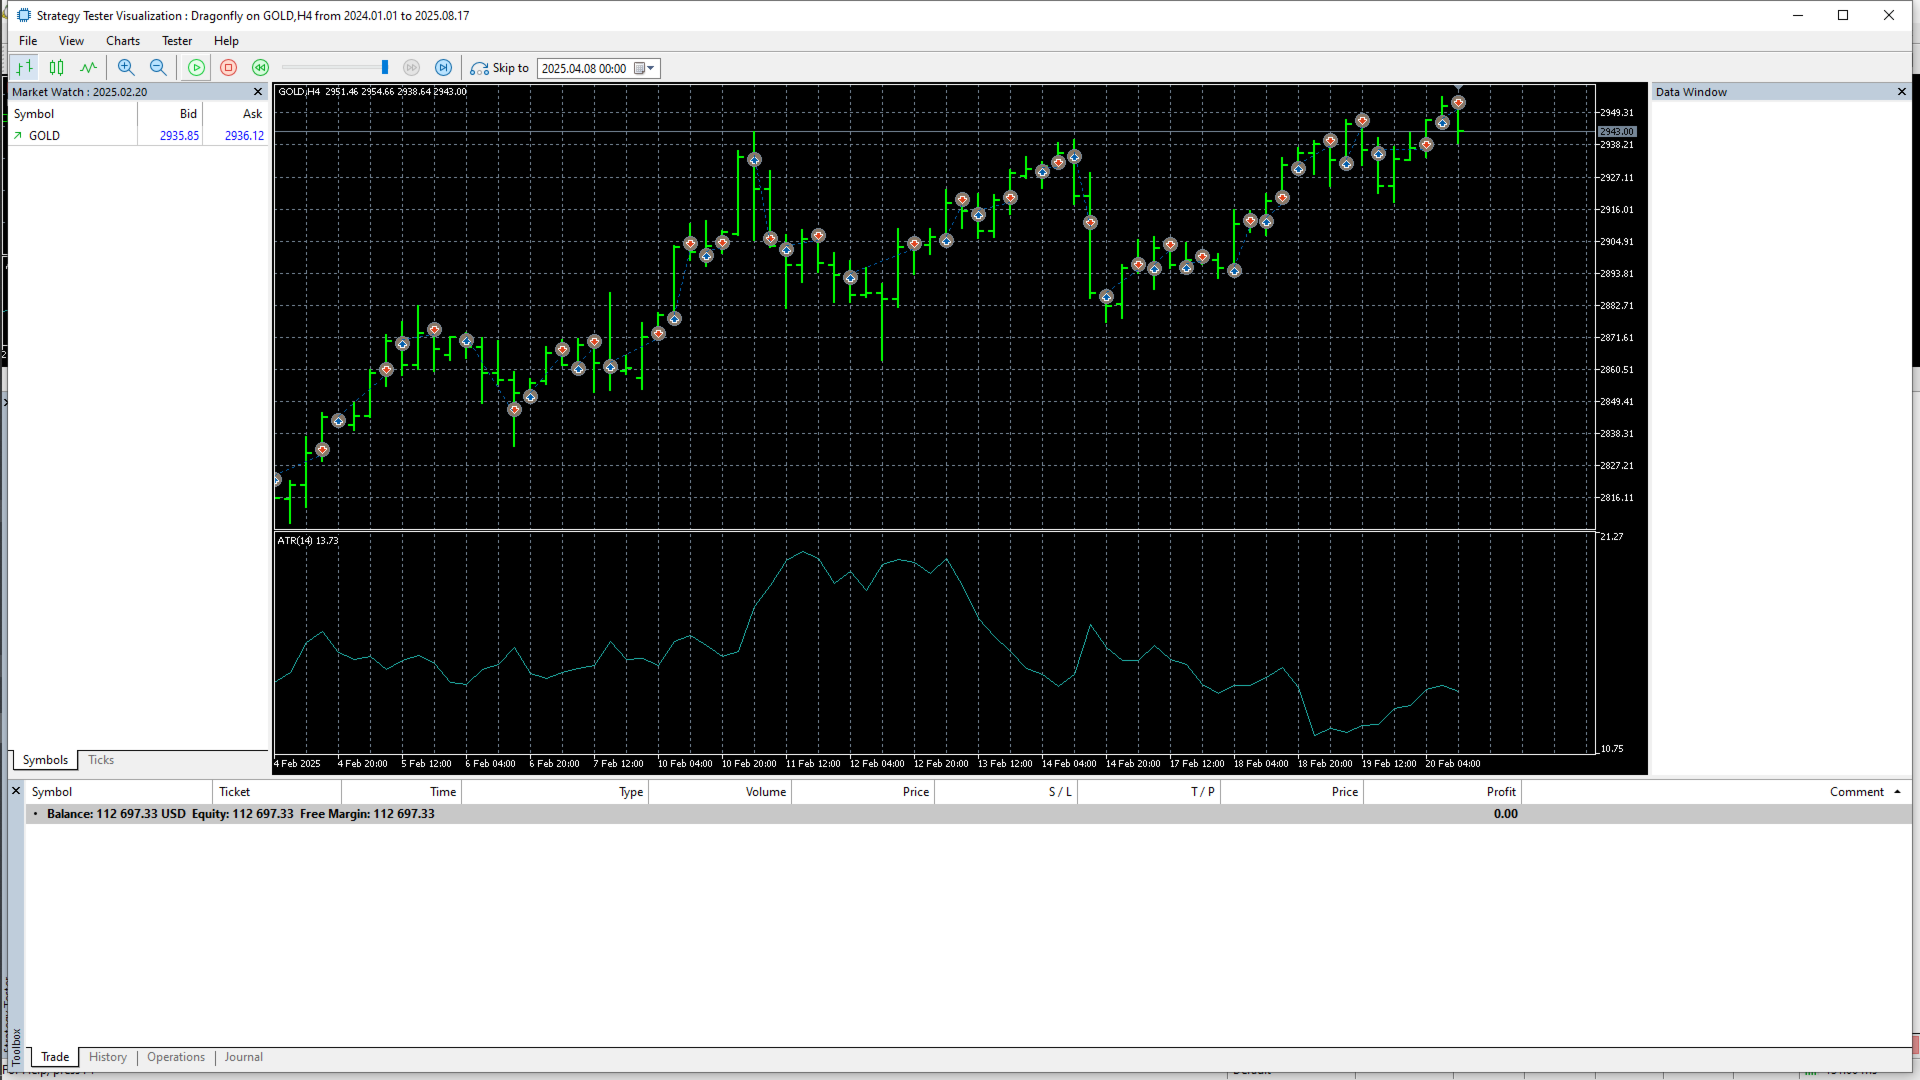The width and height of the screenshot is (1920, 1080).
Task: Switch to the Ticks tab in Market Watch
Action: click(101, 760)
